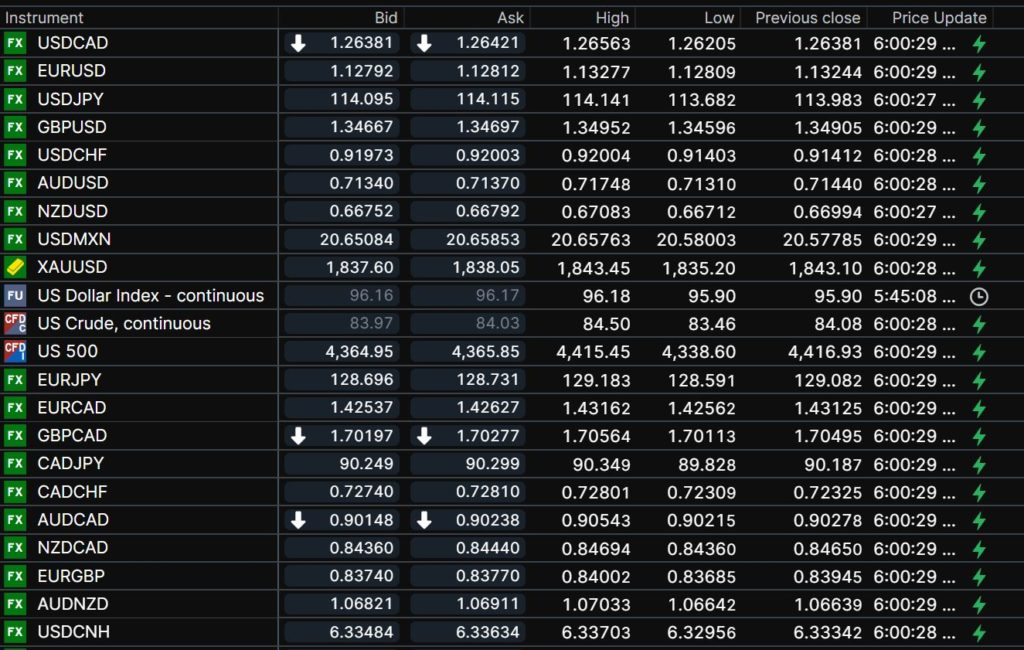Click the USDJPY bid price 114.095
This screenshot has width=1024, height=650.
click(x=362, y=99)
